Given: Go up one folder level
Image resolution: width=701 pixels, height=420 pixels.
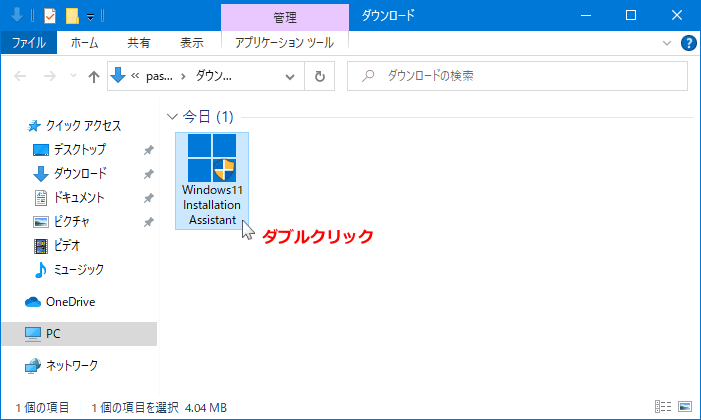Looking at the screenshot, I should coord(93,76).
